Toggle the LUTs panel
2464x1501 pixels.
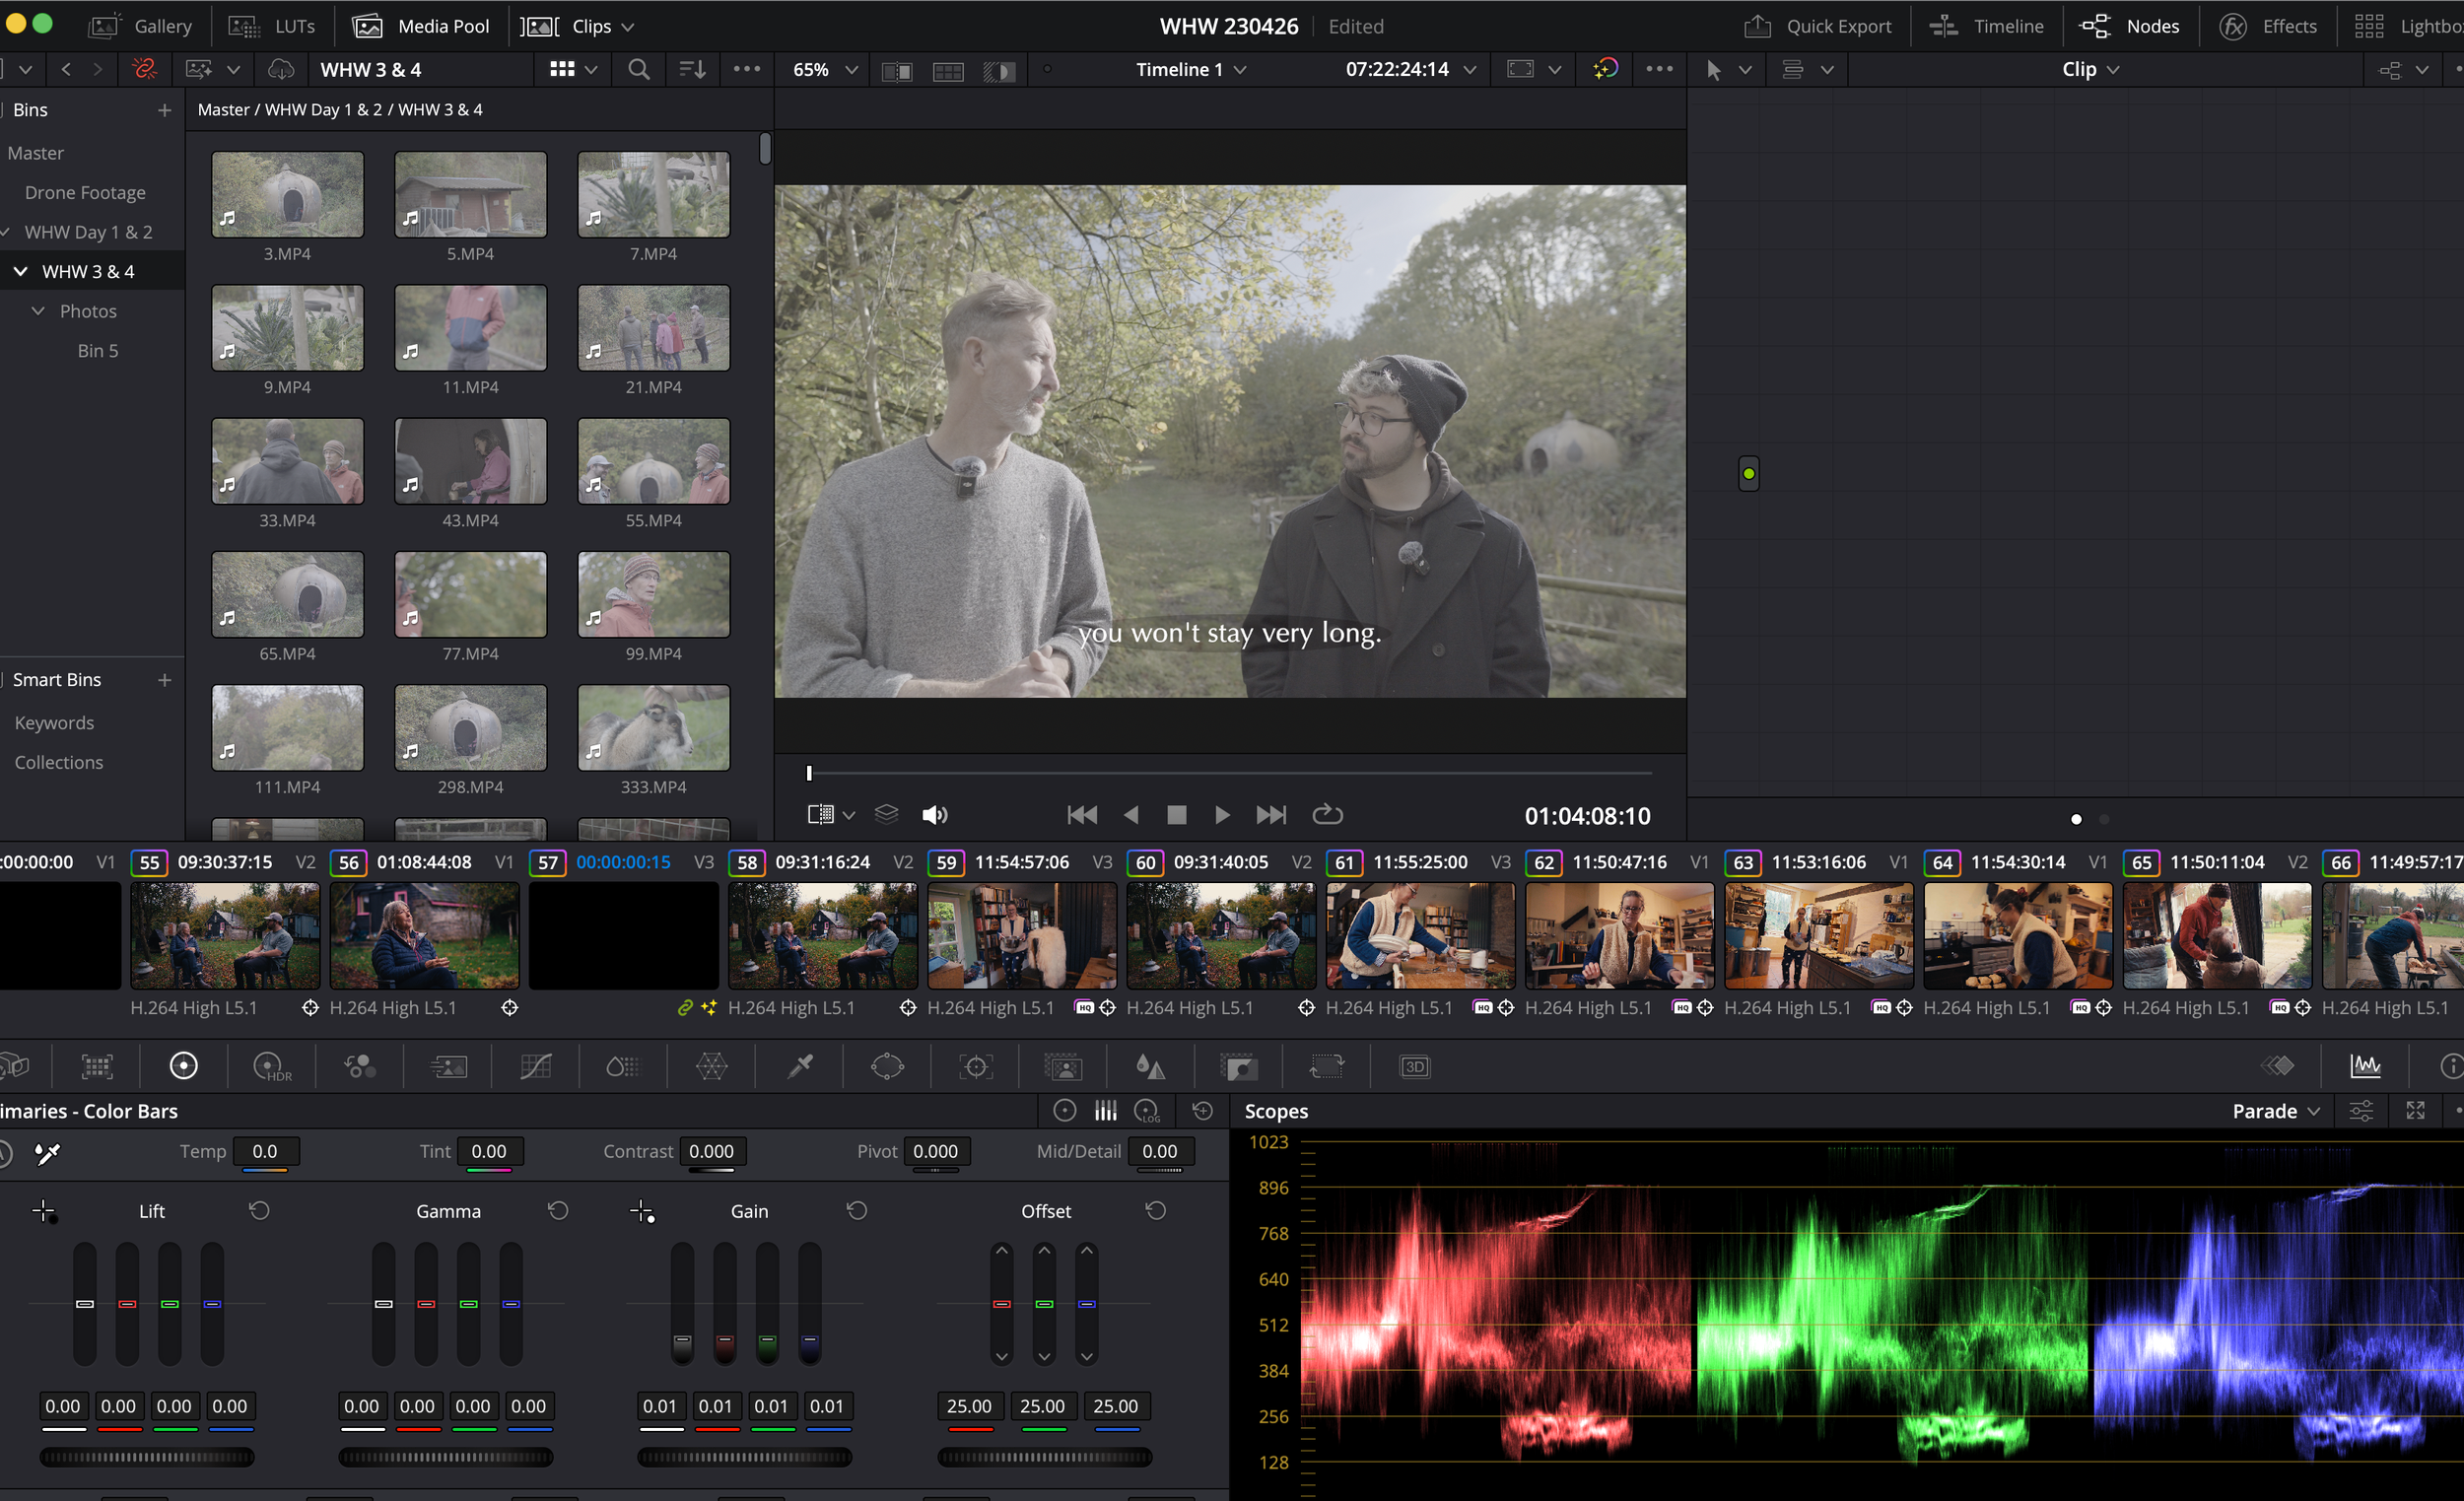click(x=272, y=26)
